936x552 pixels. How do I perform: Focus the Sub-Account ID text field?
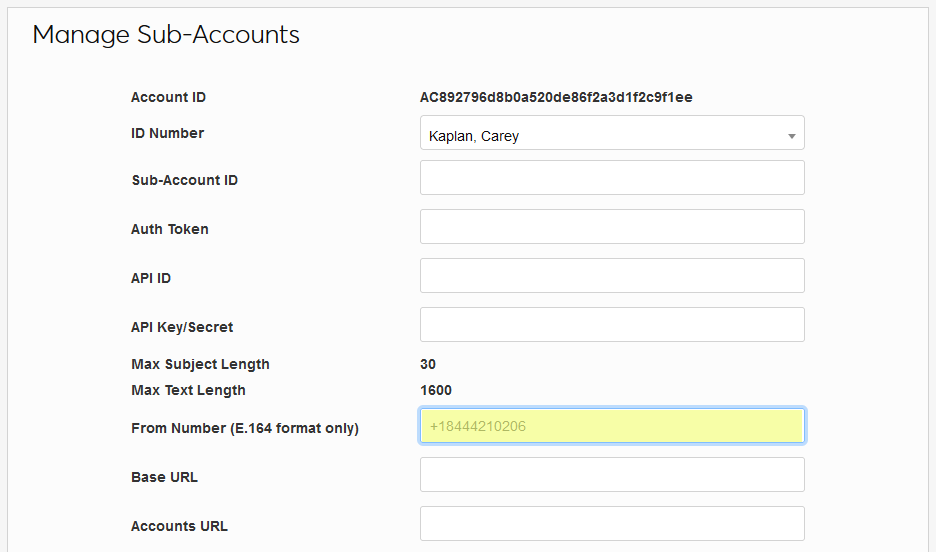612,178
